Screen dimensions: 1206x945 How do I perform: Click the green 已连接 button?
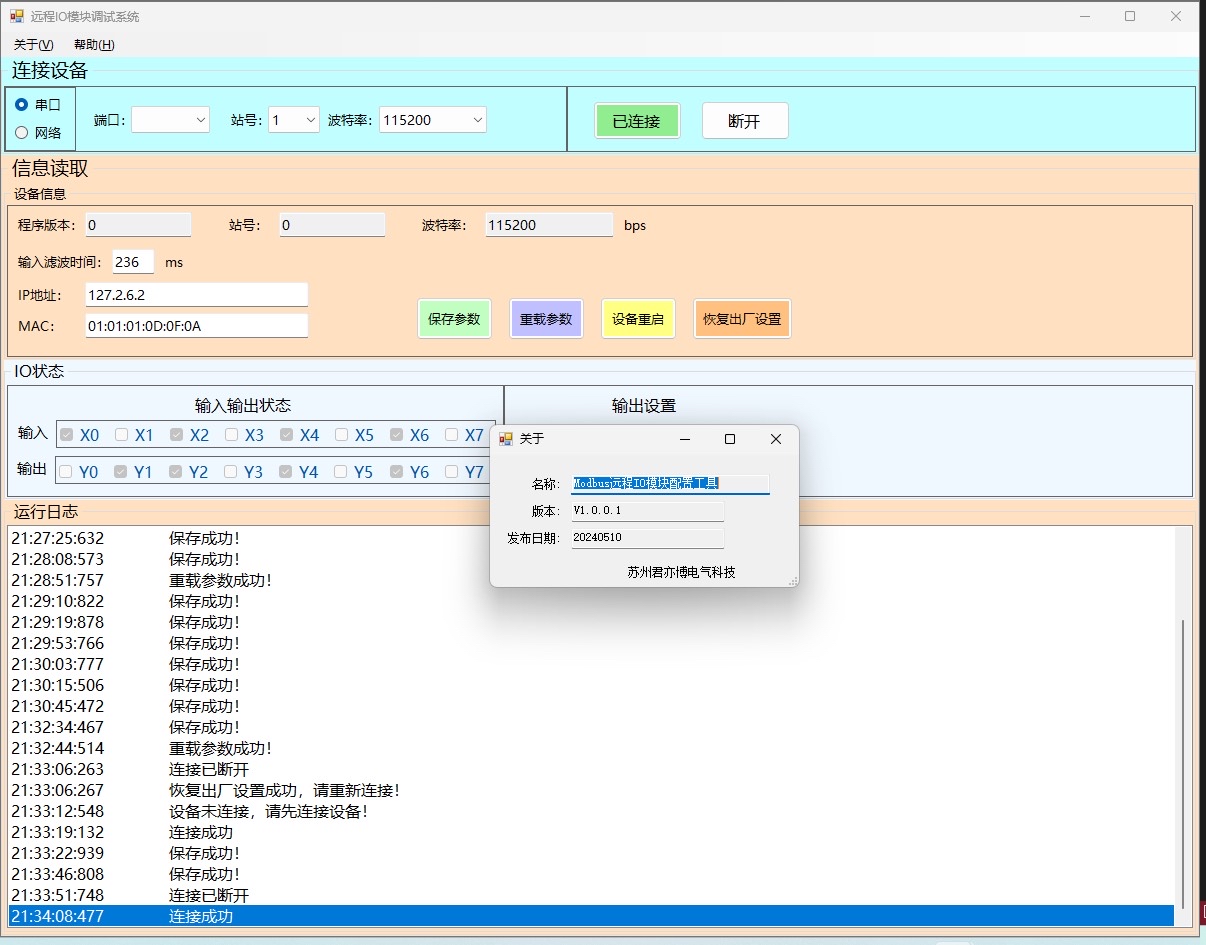(637, 121)
